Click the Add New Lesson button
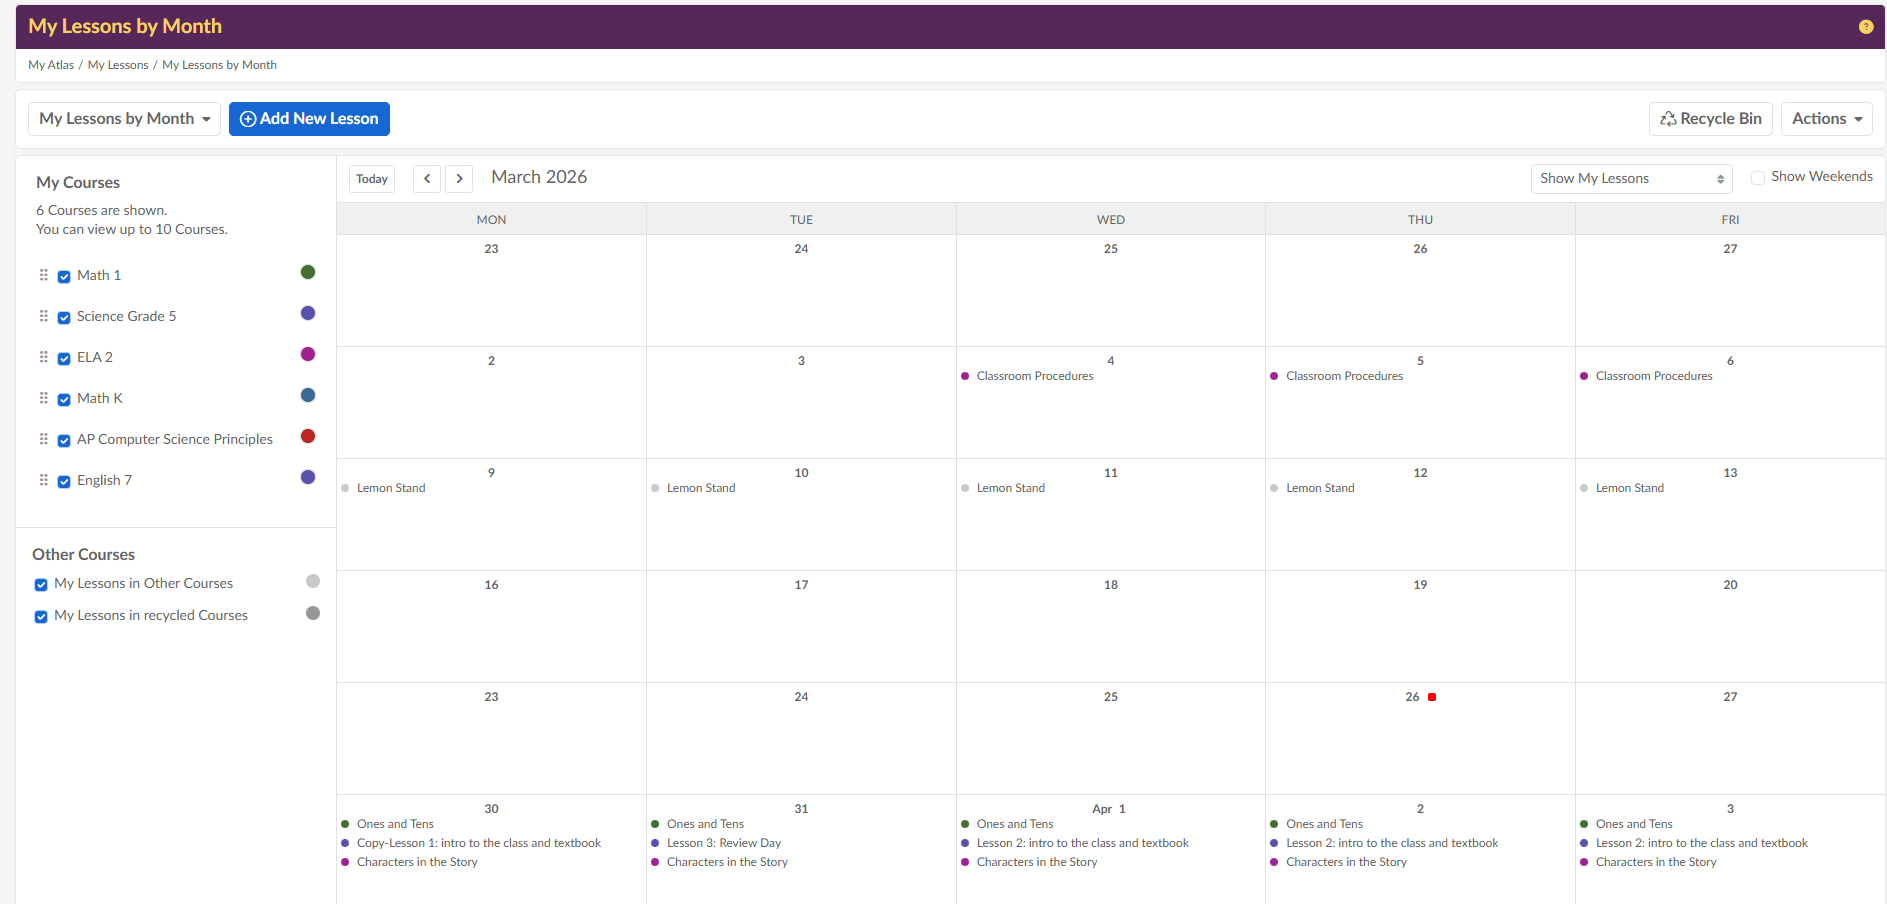1887x904 pixels. (x=309, y=119)
